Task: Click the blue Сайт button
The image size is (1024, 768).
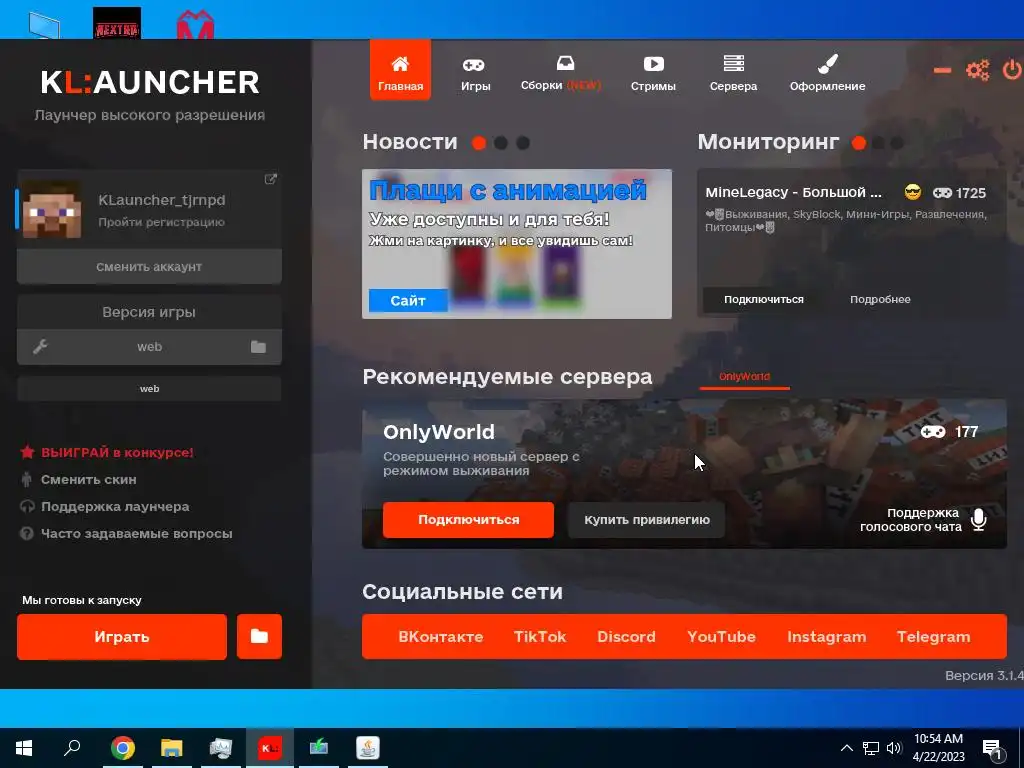Action: (x=408, y=300)
